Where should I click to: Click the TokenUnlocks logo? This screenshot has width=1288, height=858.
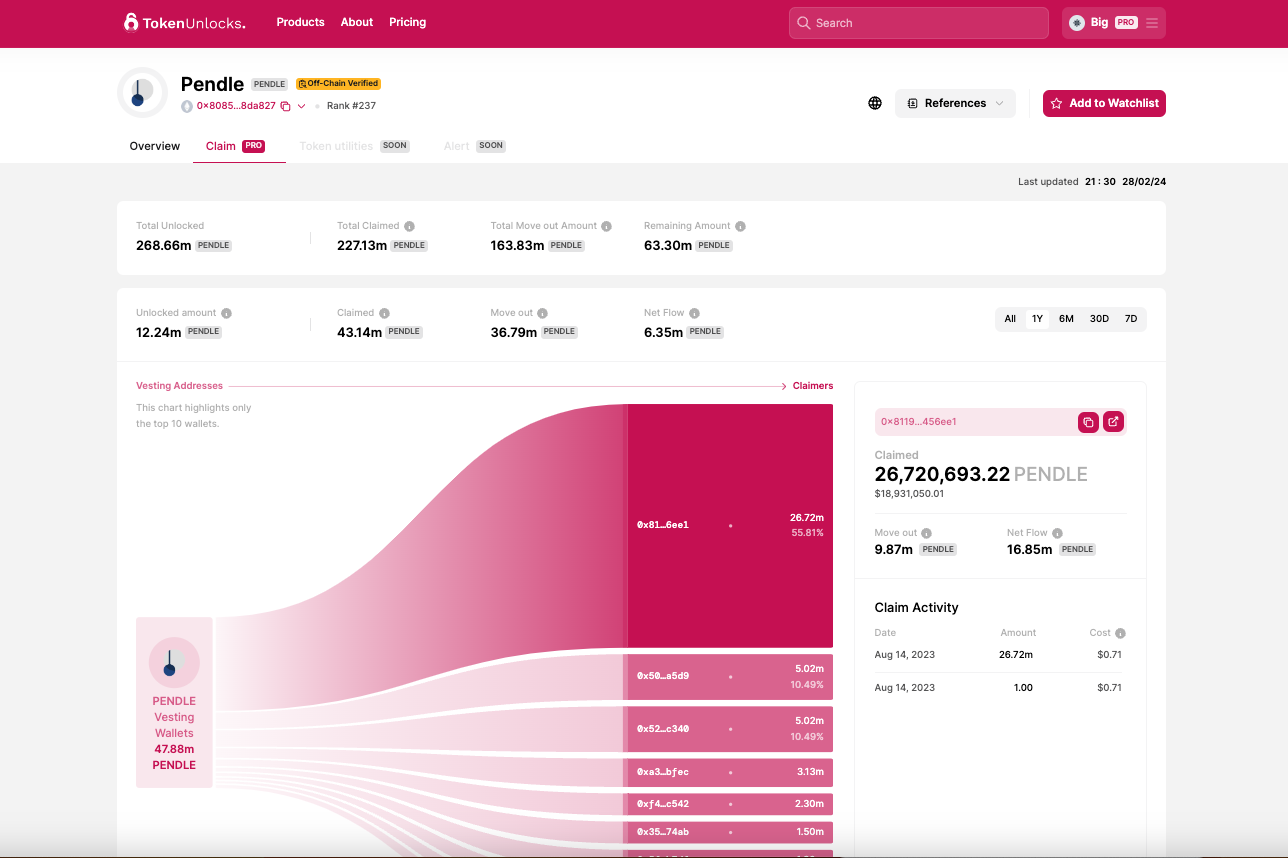click(x=184, y=22)
